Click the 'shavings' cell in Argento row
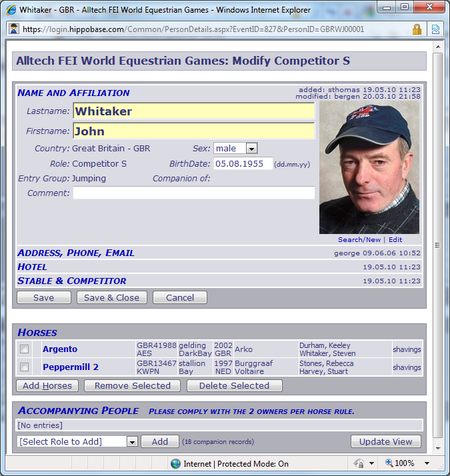The width and height of the screenshot is (450, 476). coord(407,349)
